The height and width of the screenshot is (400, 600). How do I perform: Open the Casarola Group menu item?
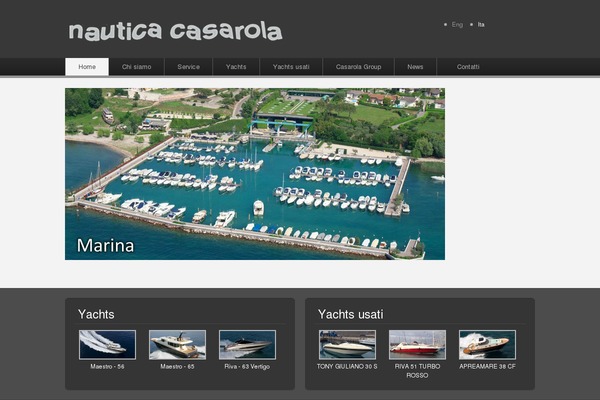[x=358, y=67]
